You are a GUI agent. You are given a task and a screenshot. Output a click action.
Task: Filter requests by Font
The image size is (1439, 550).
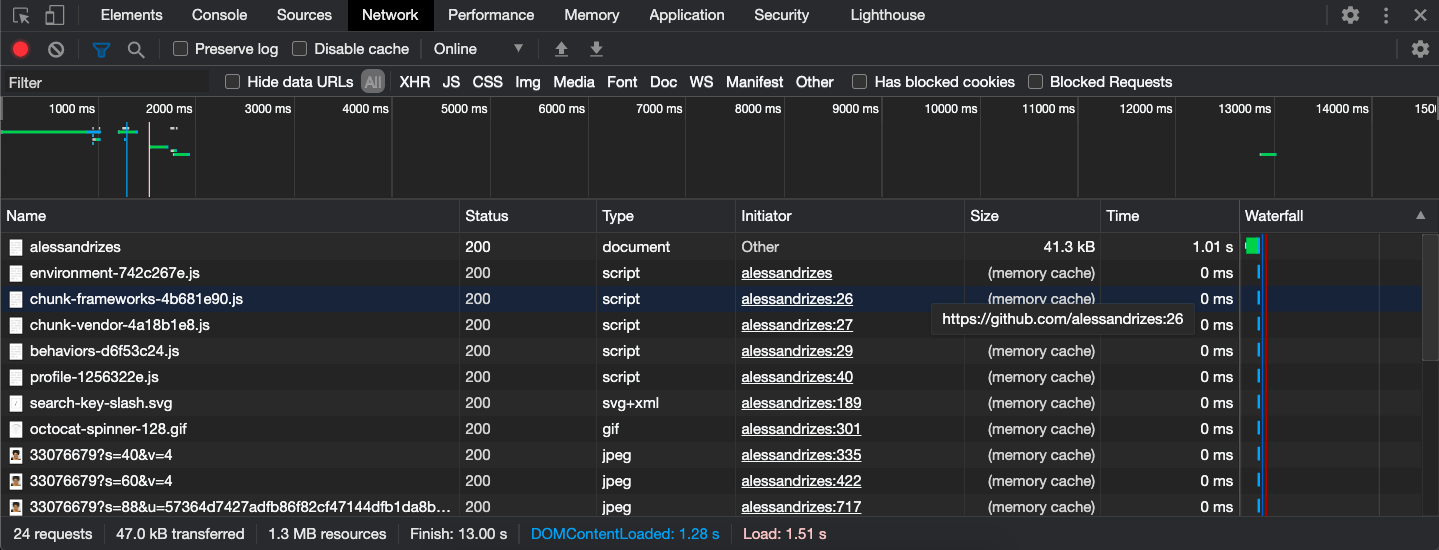coord(622,82)
